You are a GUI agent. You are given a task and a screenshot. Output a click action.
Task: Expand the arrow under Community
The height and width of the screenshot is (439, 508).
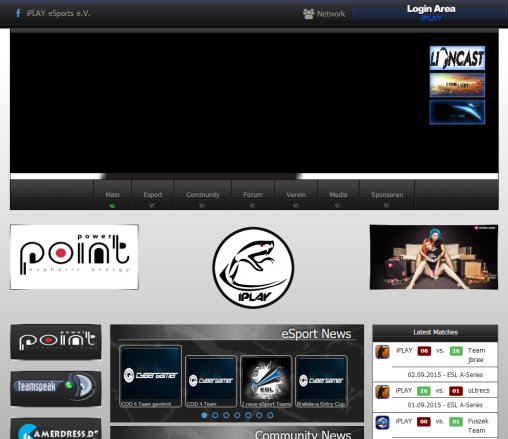coord(202,205)
